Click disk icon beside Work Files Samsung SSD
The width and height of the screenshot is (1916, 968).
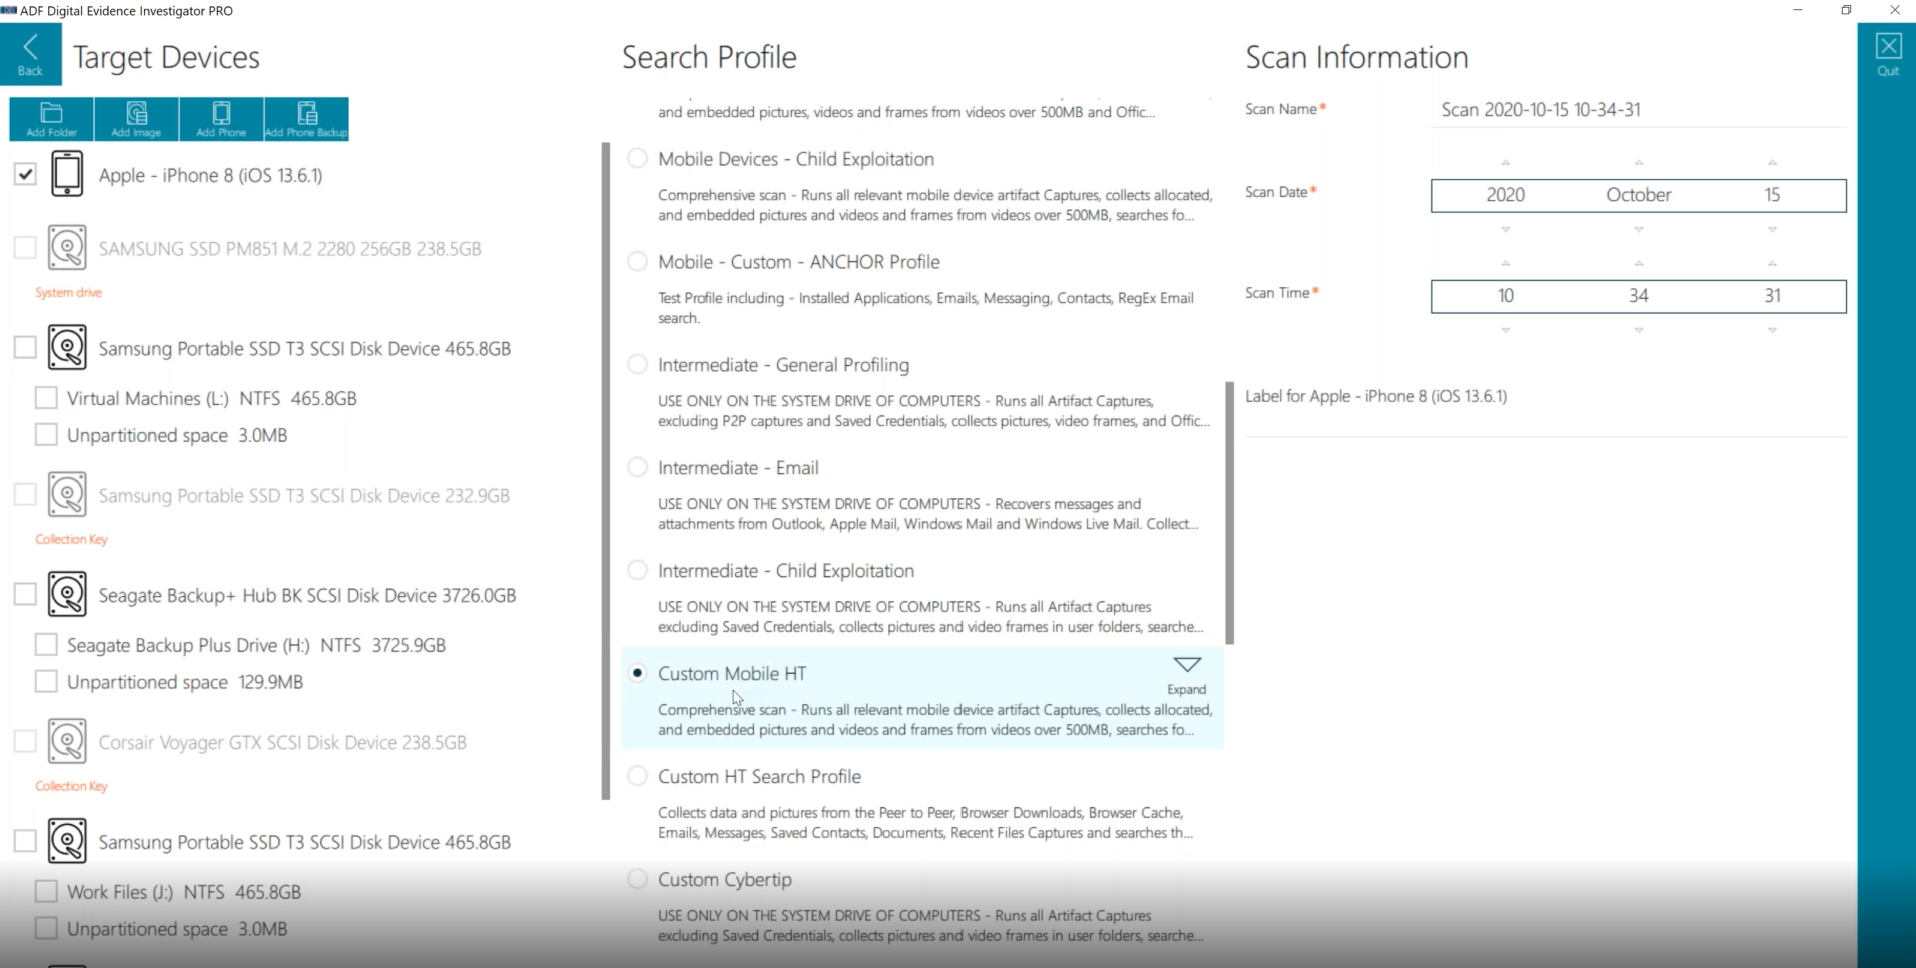67,842
